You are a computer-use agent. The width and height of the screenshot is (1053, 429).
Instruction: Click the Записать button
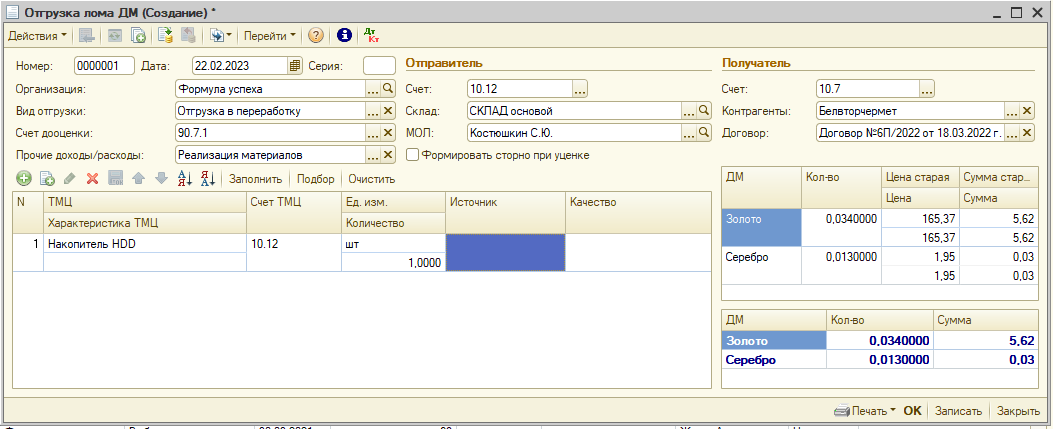960,411
